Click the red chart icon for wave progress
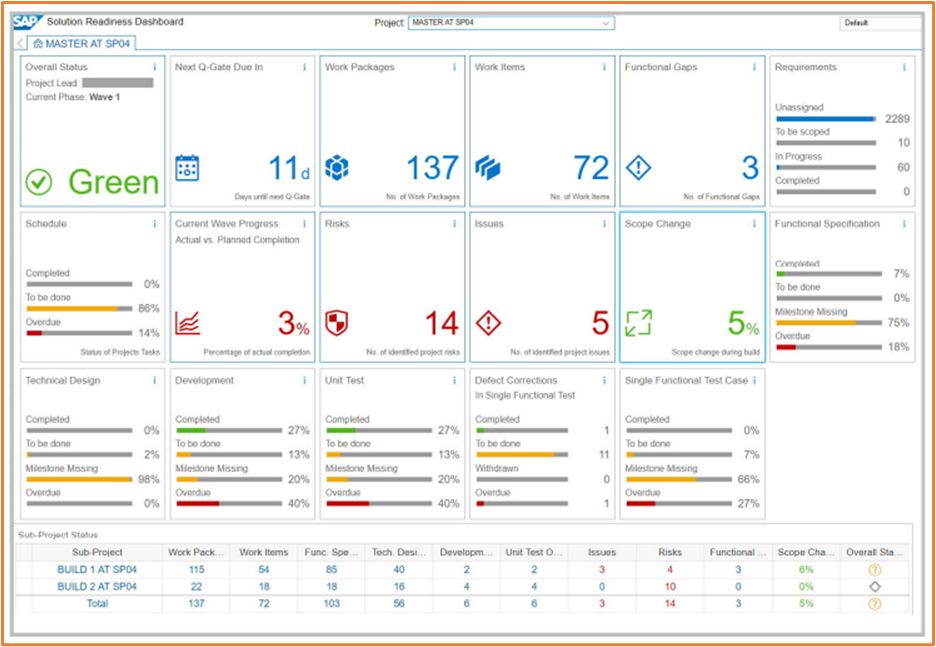 pyautogui.click(x=187, y=324)
